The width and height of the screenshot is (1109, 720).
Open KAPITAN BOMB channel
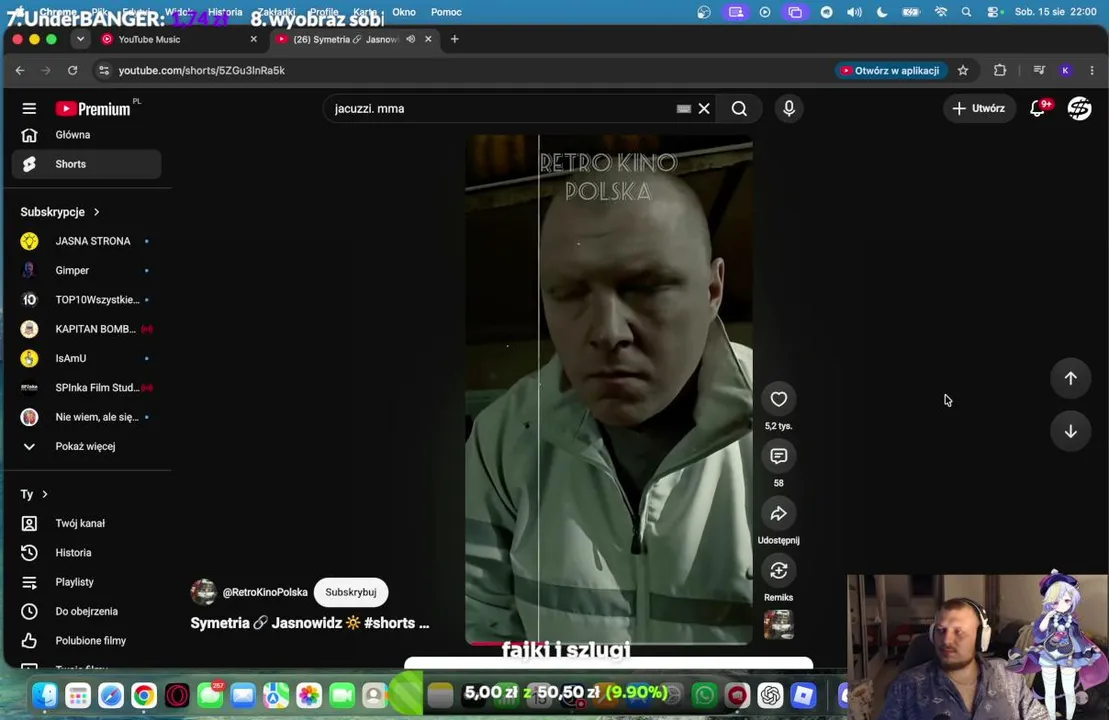(86, 329)
